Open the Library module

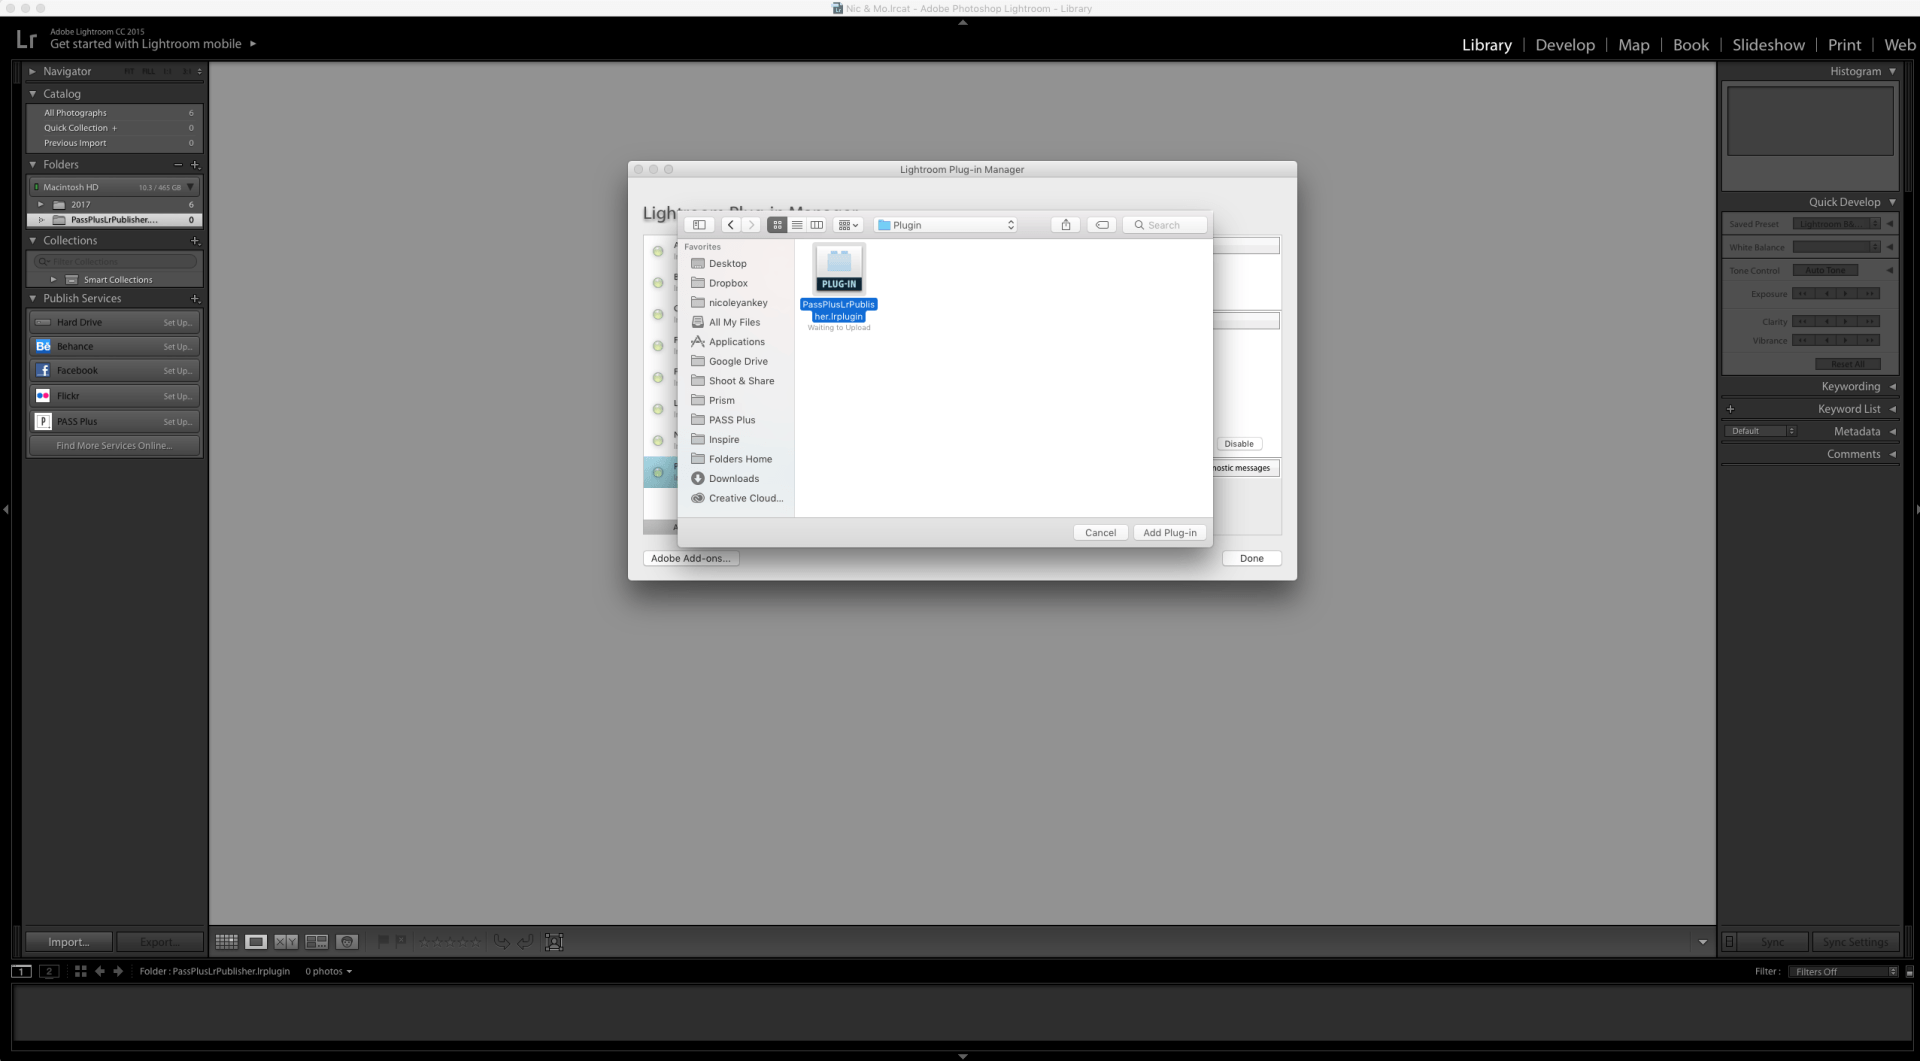pyautogui.click(x=1486, y=45)
